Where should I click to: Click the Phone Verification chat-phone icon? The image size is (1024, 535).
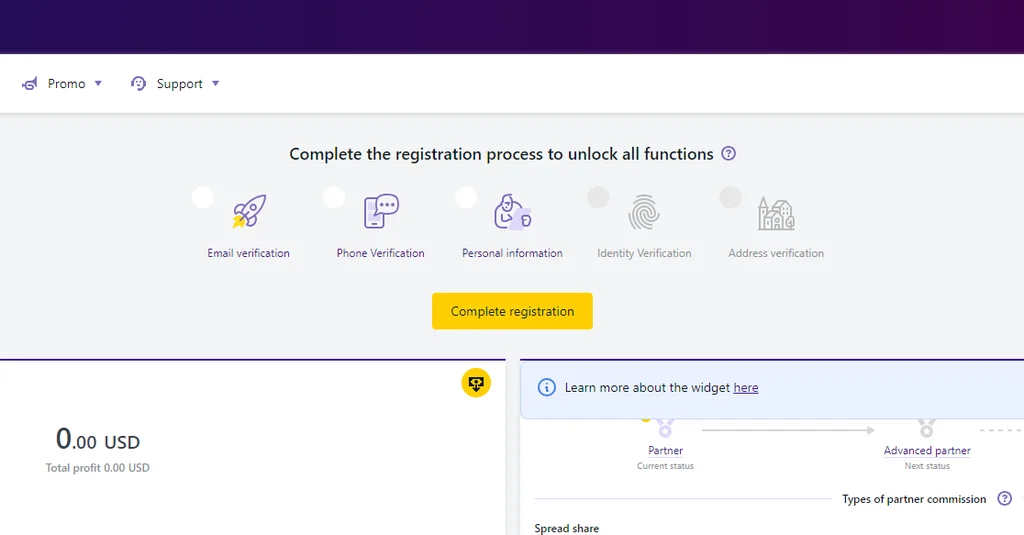coord(381,212)
